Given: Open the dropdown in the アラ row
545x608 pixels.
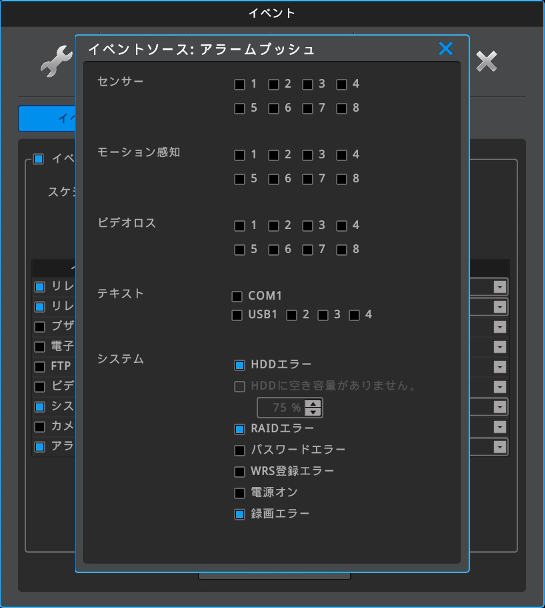Looking at the screenshot, I should 500,447.
